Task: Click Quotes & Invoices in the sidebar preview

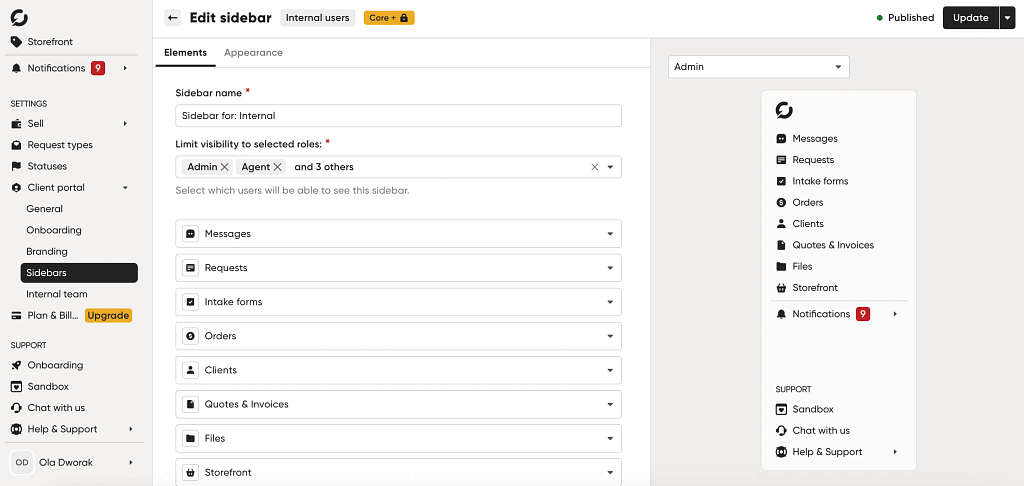Action: pos(833,245)
